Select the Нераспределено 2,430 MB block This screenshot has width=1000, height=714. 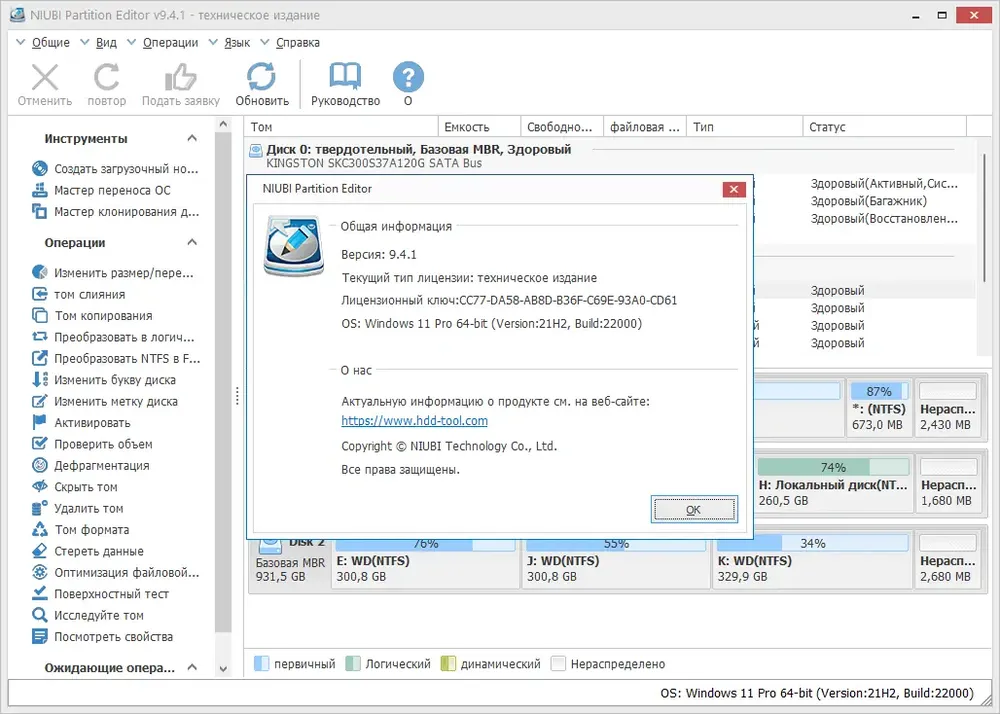948,408
